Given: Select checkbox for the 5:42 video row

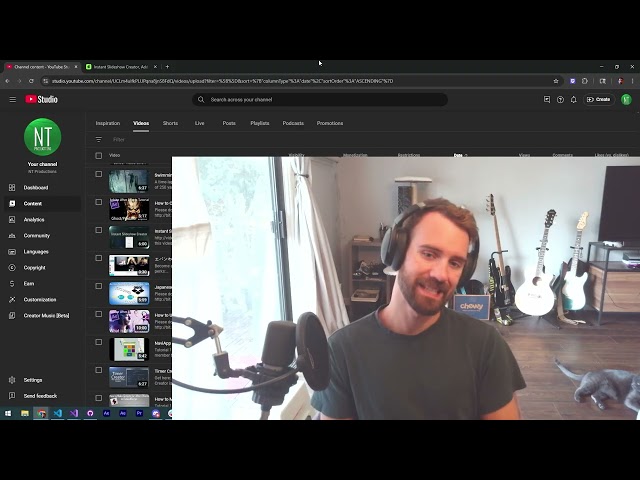Looking at the screenshot, I should 99,342.
